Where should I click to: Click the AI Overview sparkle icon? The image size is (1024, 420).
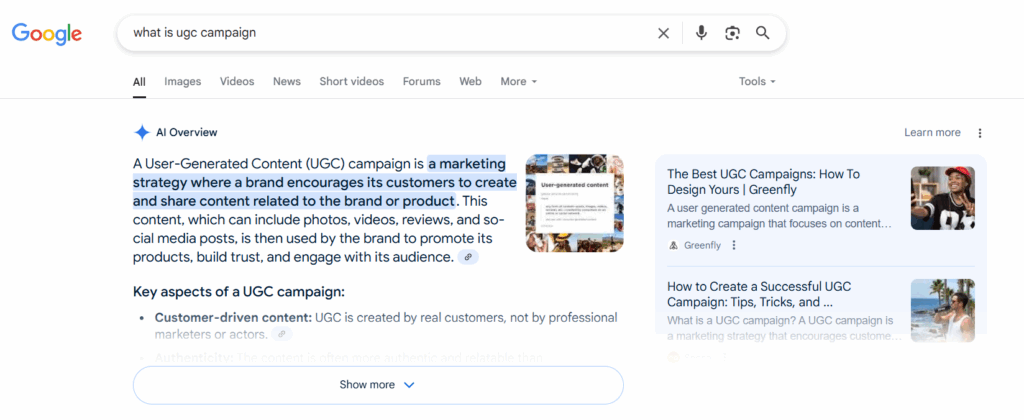click(x=142, y=133)
